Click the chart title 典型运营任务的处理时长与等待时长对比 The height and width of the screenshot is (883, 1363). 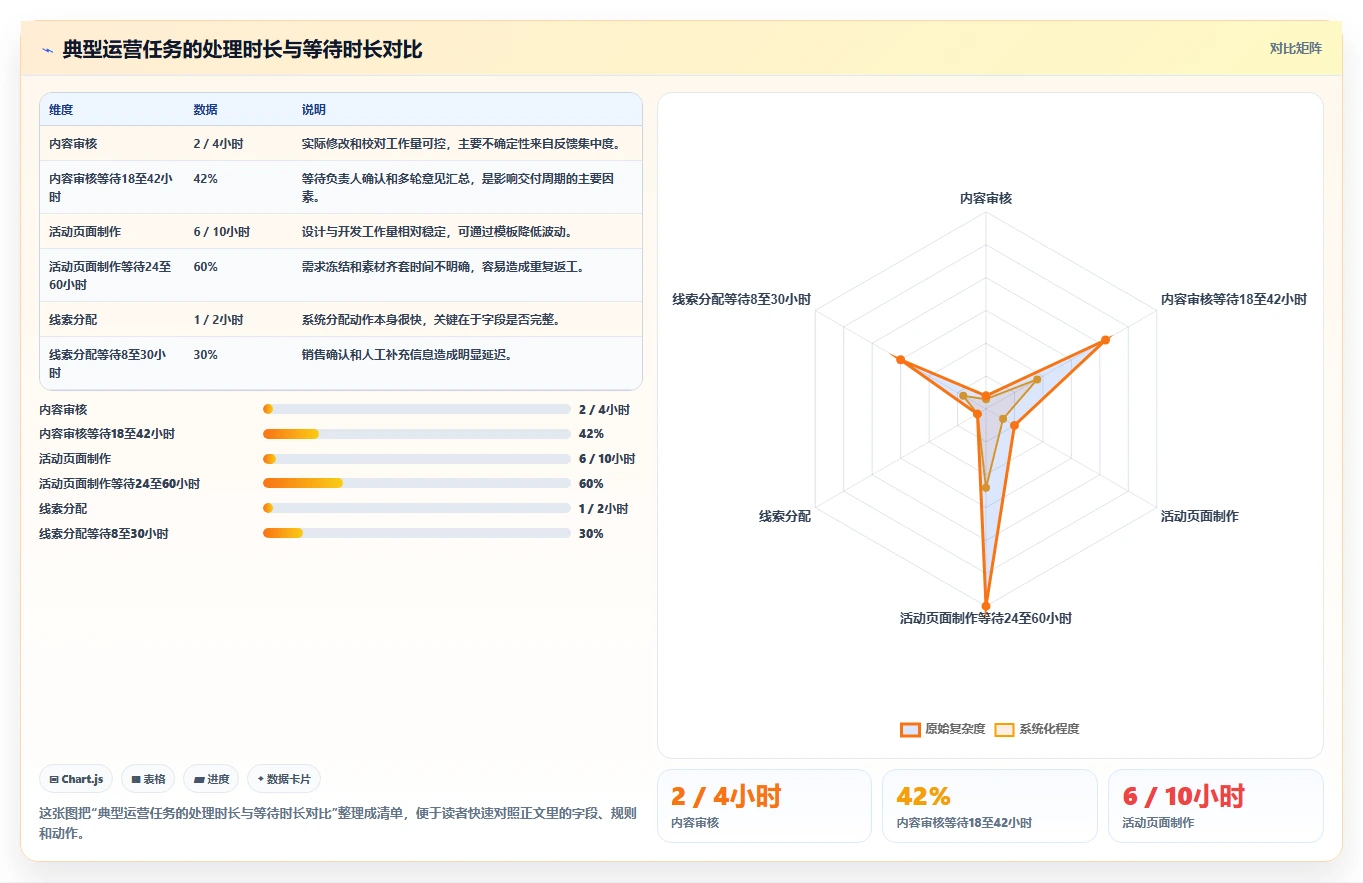coord(242,49)
